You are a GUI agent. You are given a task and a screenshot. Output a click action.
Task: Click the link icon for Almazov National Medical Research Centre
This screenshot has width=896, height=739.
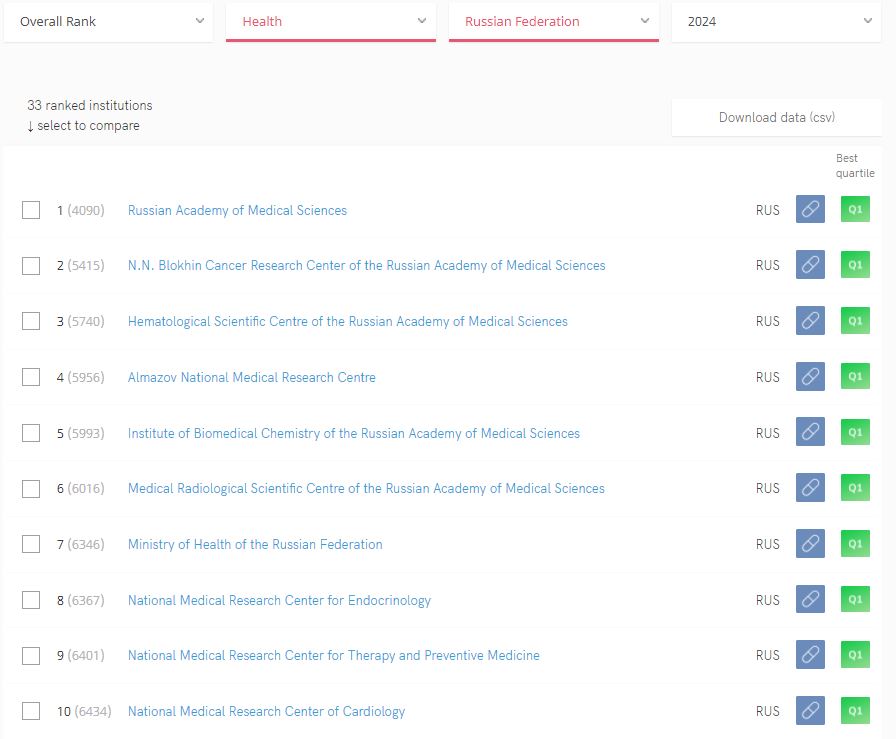(x=810, y=377)
